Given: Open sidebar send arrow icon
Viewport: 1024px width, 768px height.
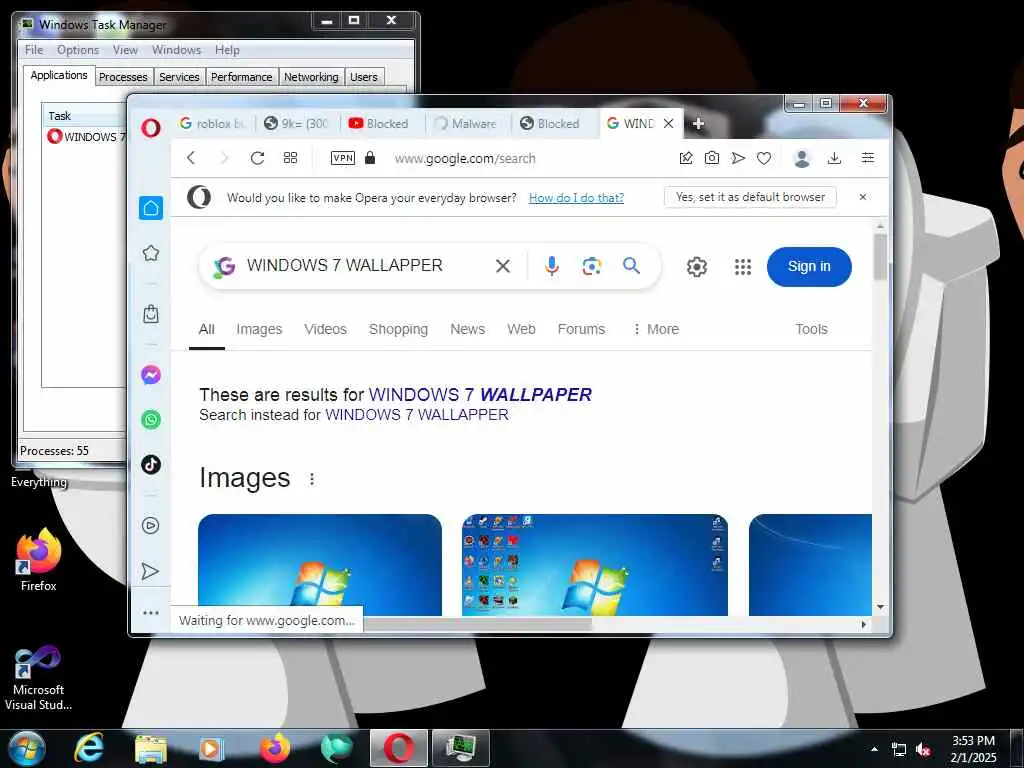Looking at the screenshot, I should [151, 571].
